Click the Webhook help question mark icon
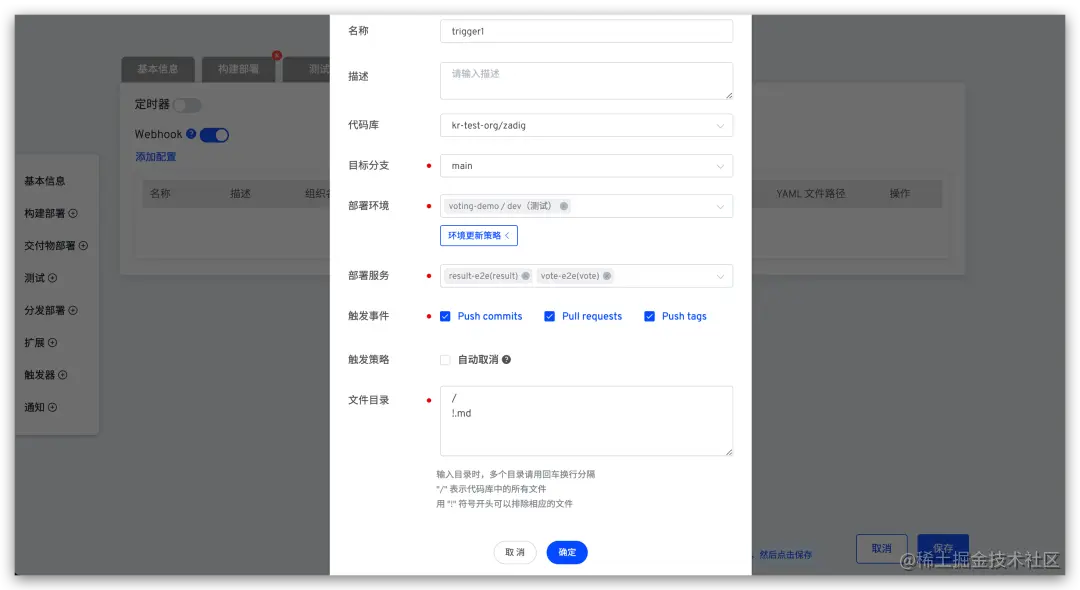1080x590 pixels. 190,134
